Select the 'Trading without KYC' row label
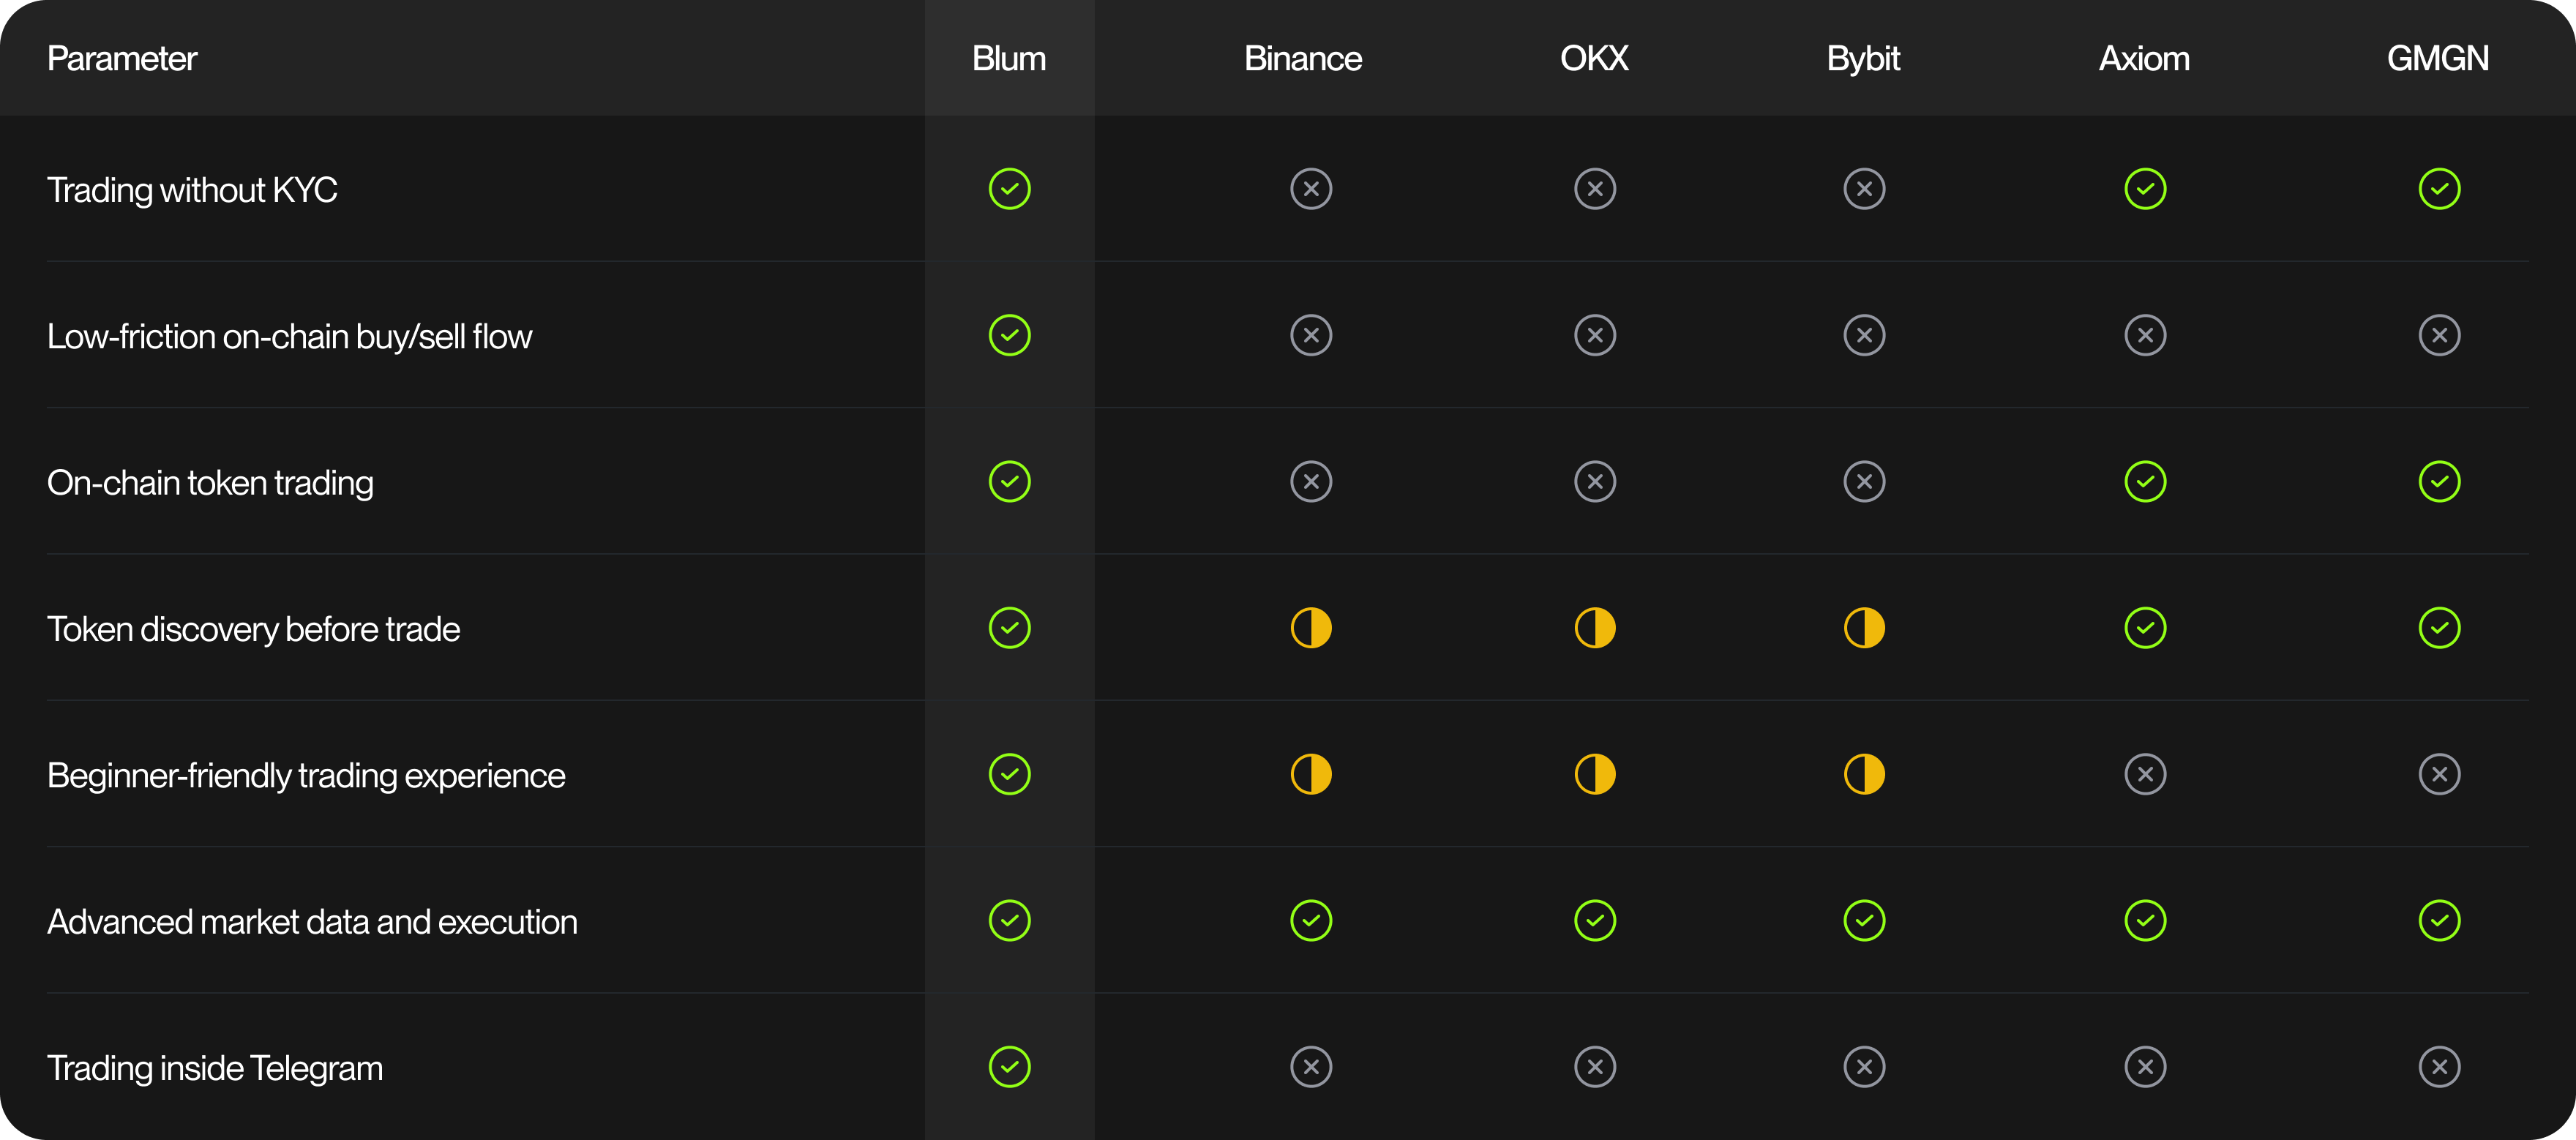 click(192, 190)
